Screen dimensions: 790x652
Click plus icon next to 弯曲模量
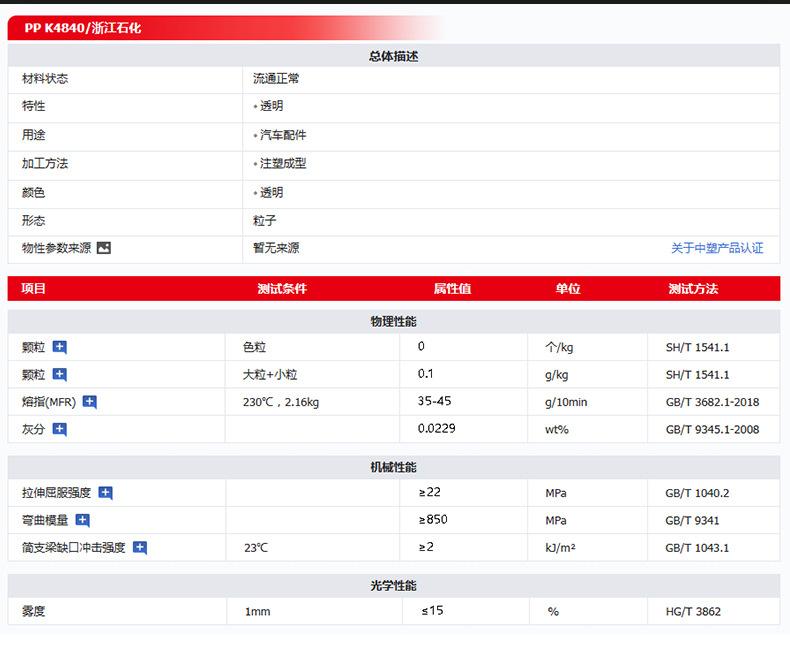tap(83, 520)
